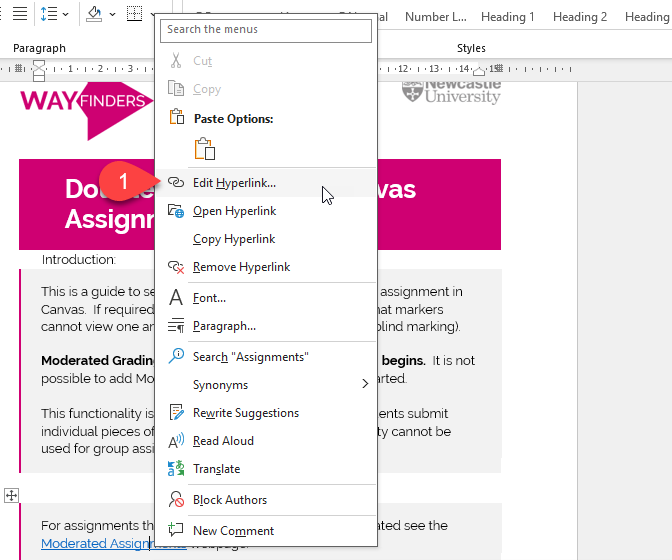This screenshot has height=560, width=672.
Task: Click the Paste Options clipboard icon
Action: pyautogui.click(x=205, y=149)
